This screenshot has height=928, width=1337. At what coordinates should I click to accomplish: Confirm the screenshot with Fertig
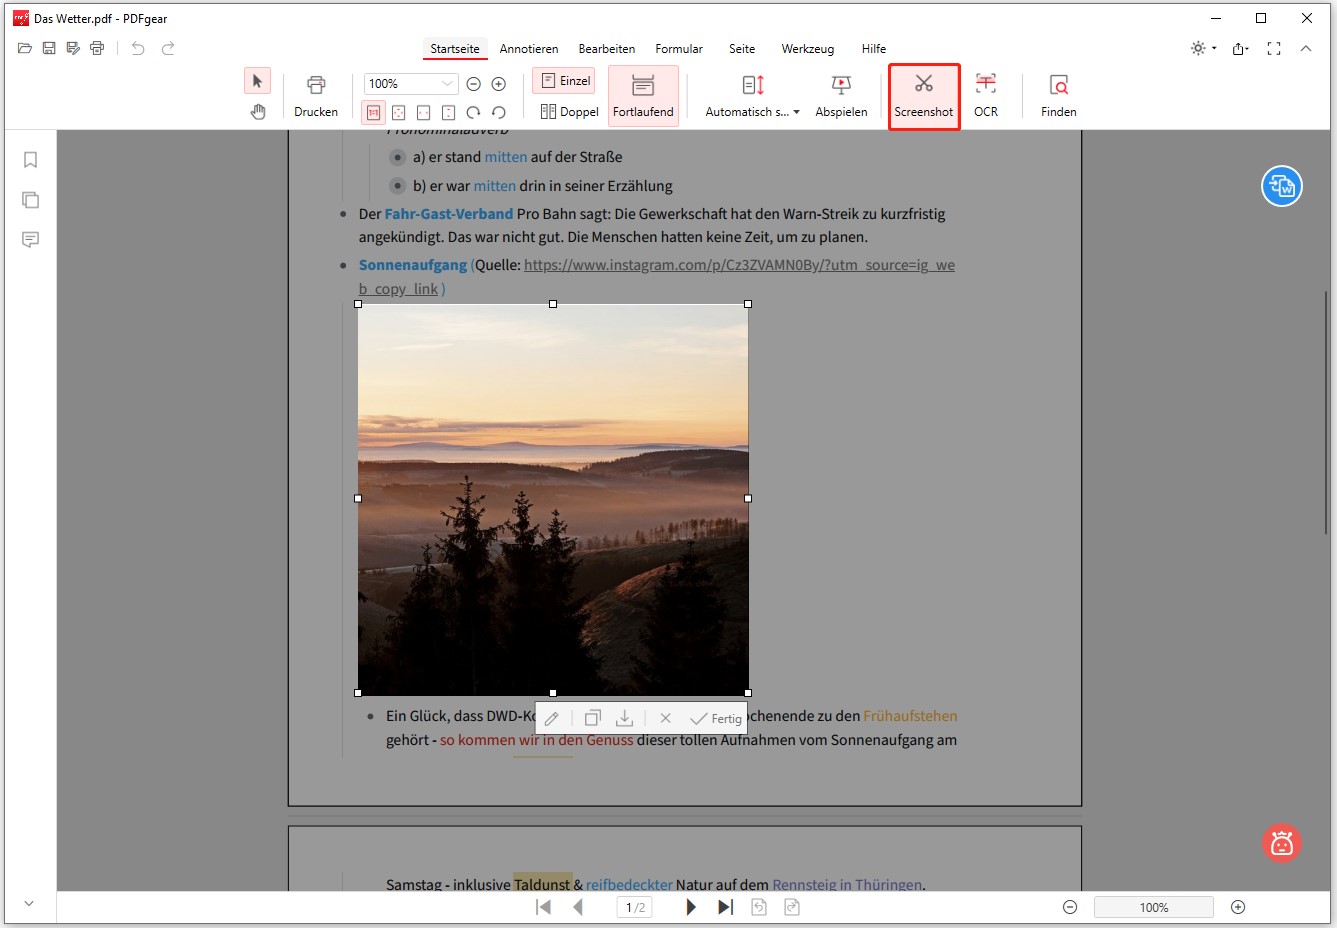pos(716,718)
